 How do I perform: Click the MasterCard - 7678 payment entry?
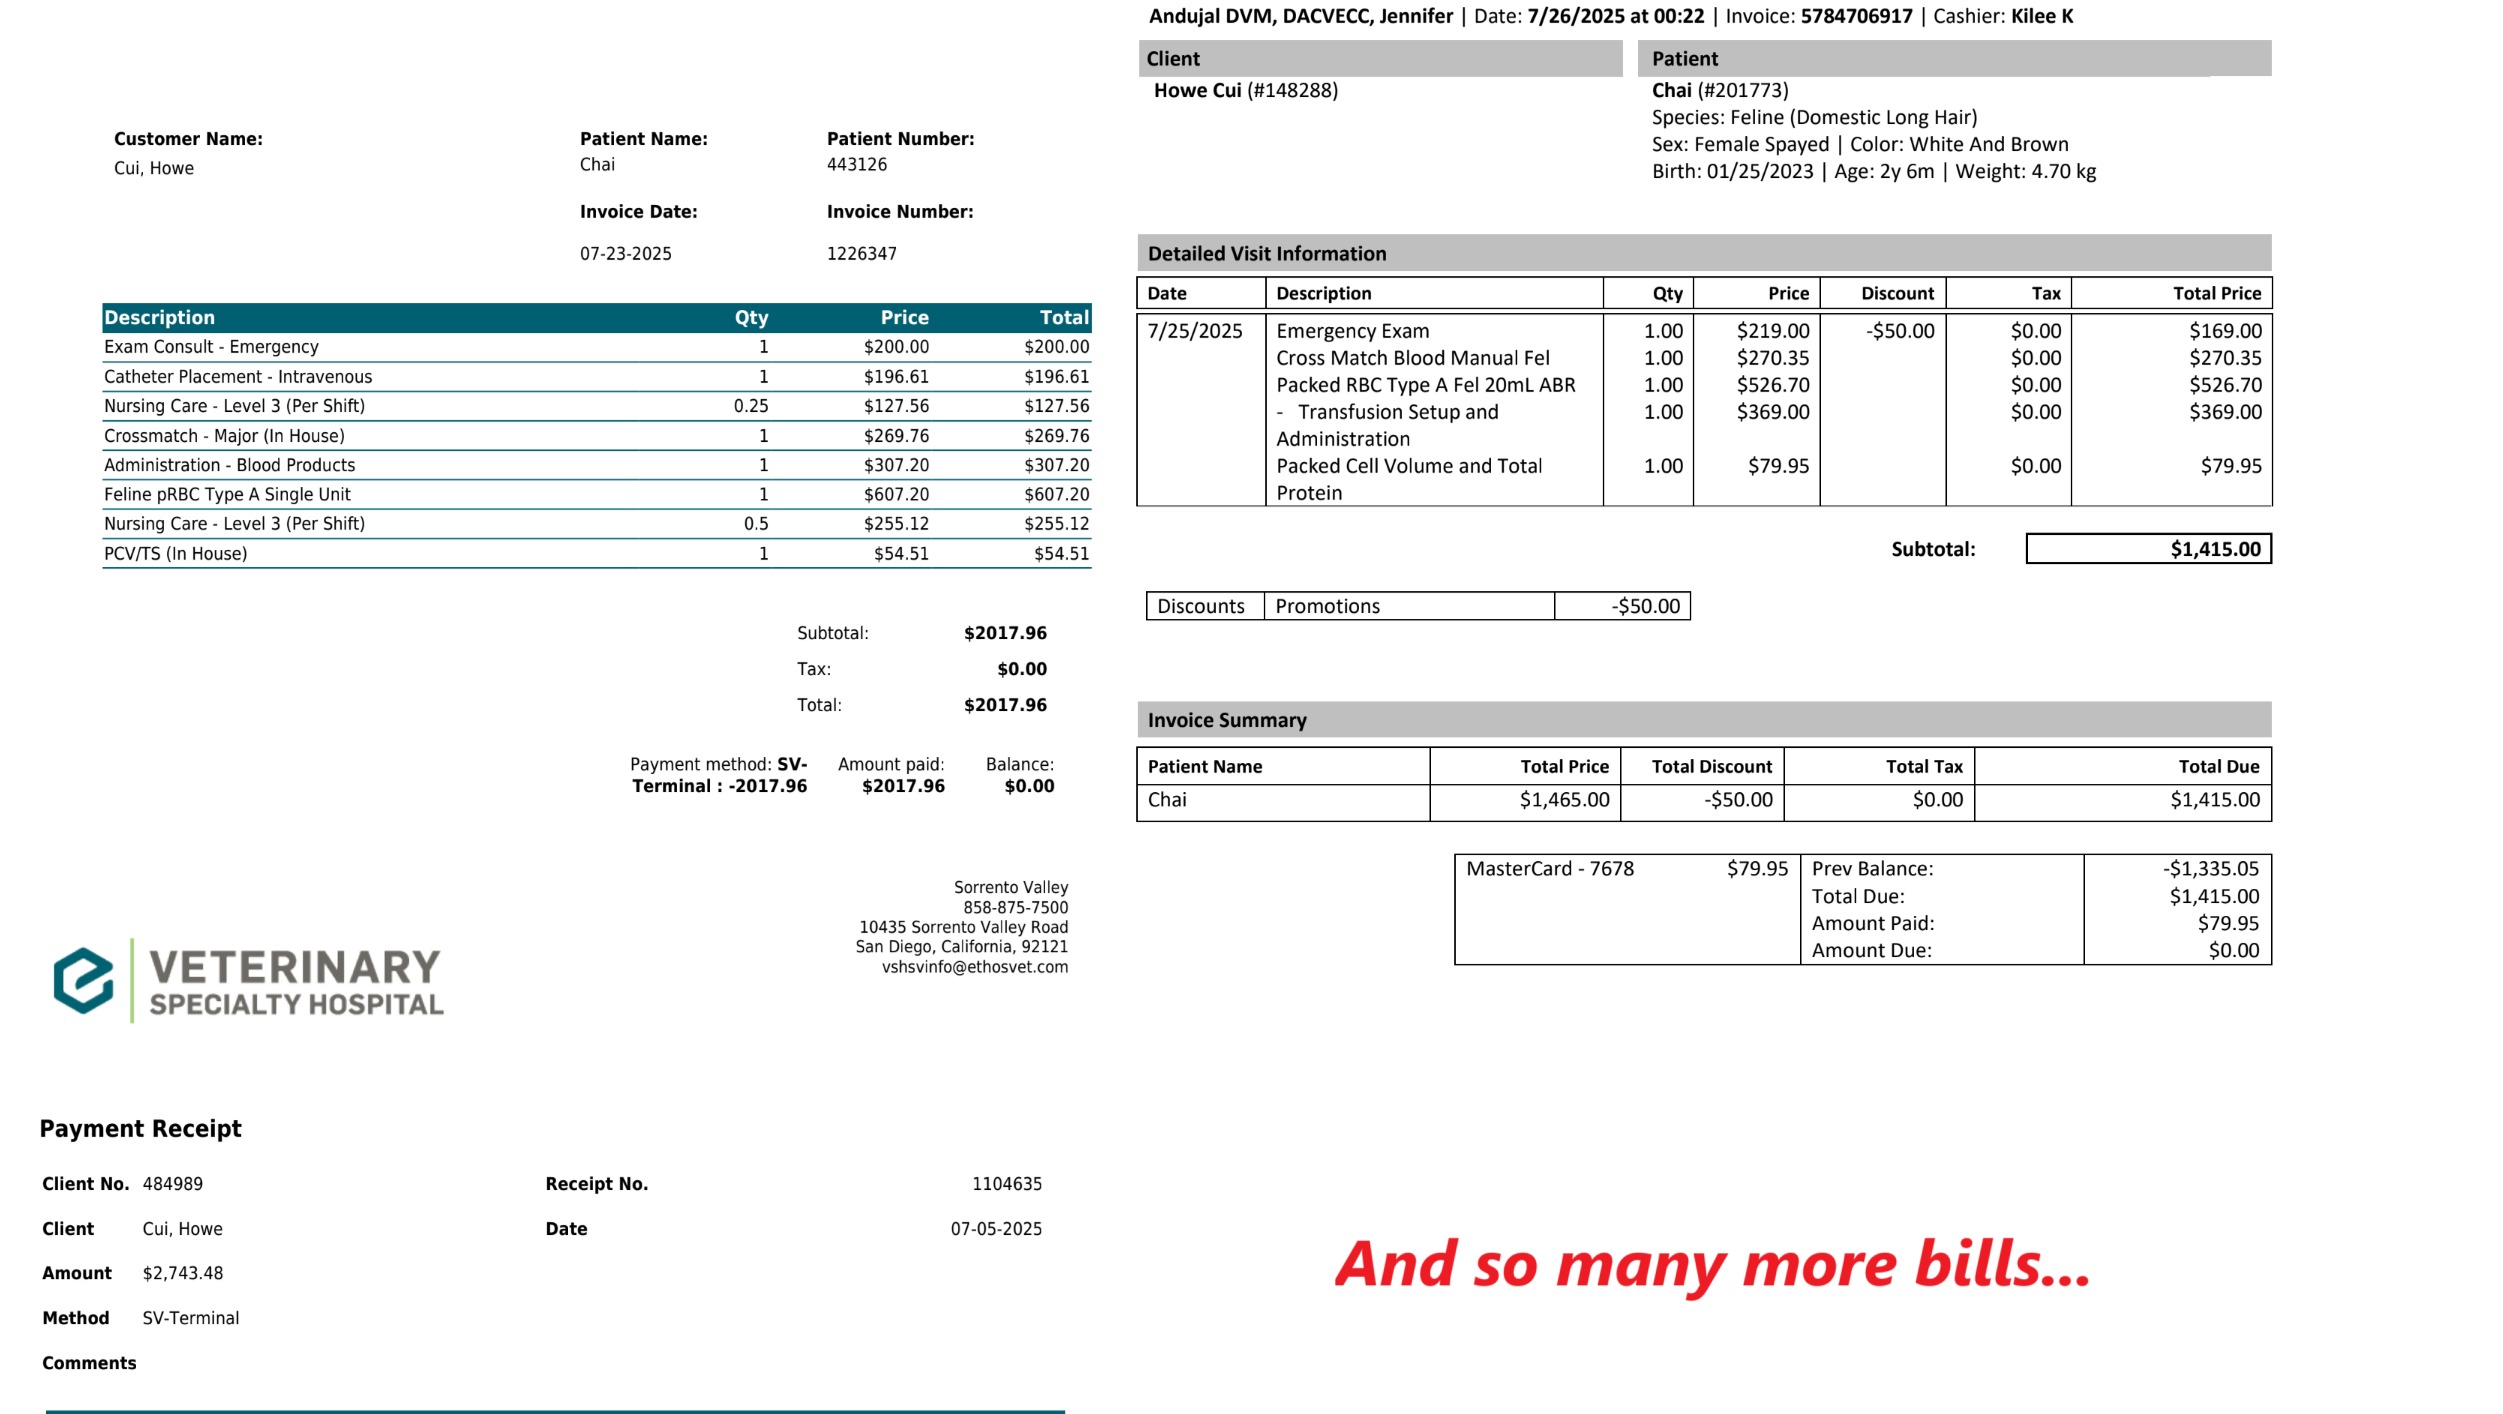click(1549, 869)
